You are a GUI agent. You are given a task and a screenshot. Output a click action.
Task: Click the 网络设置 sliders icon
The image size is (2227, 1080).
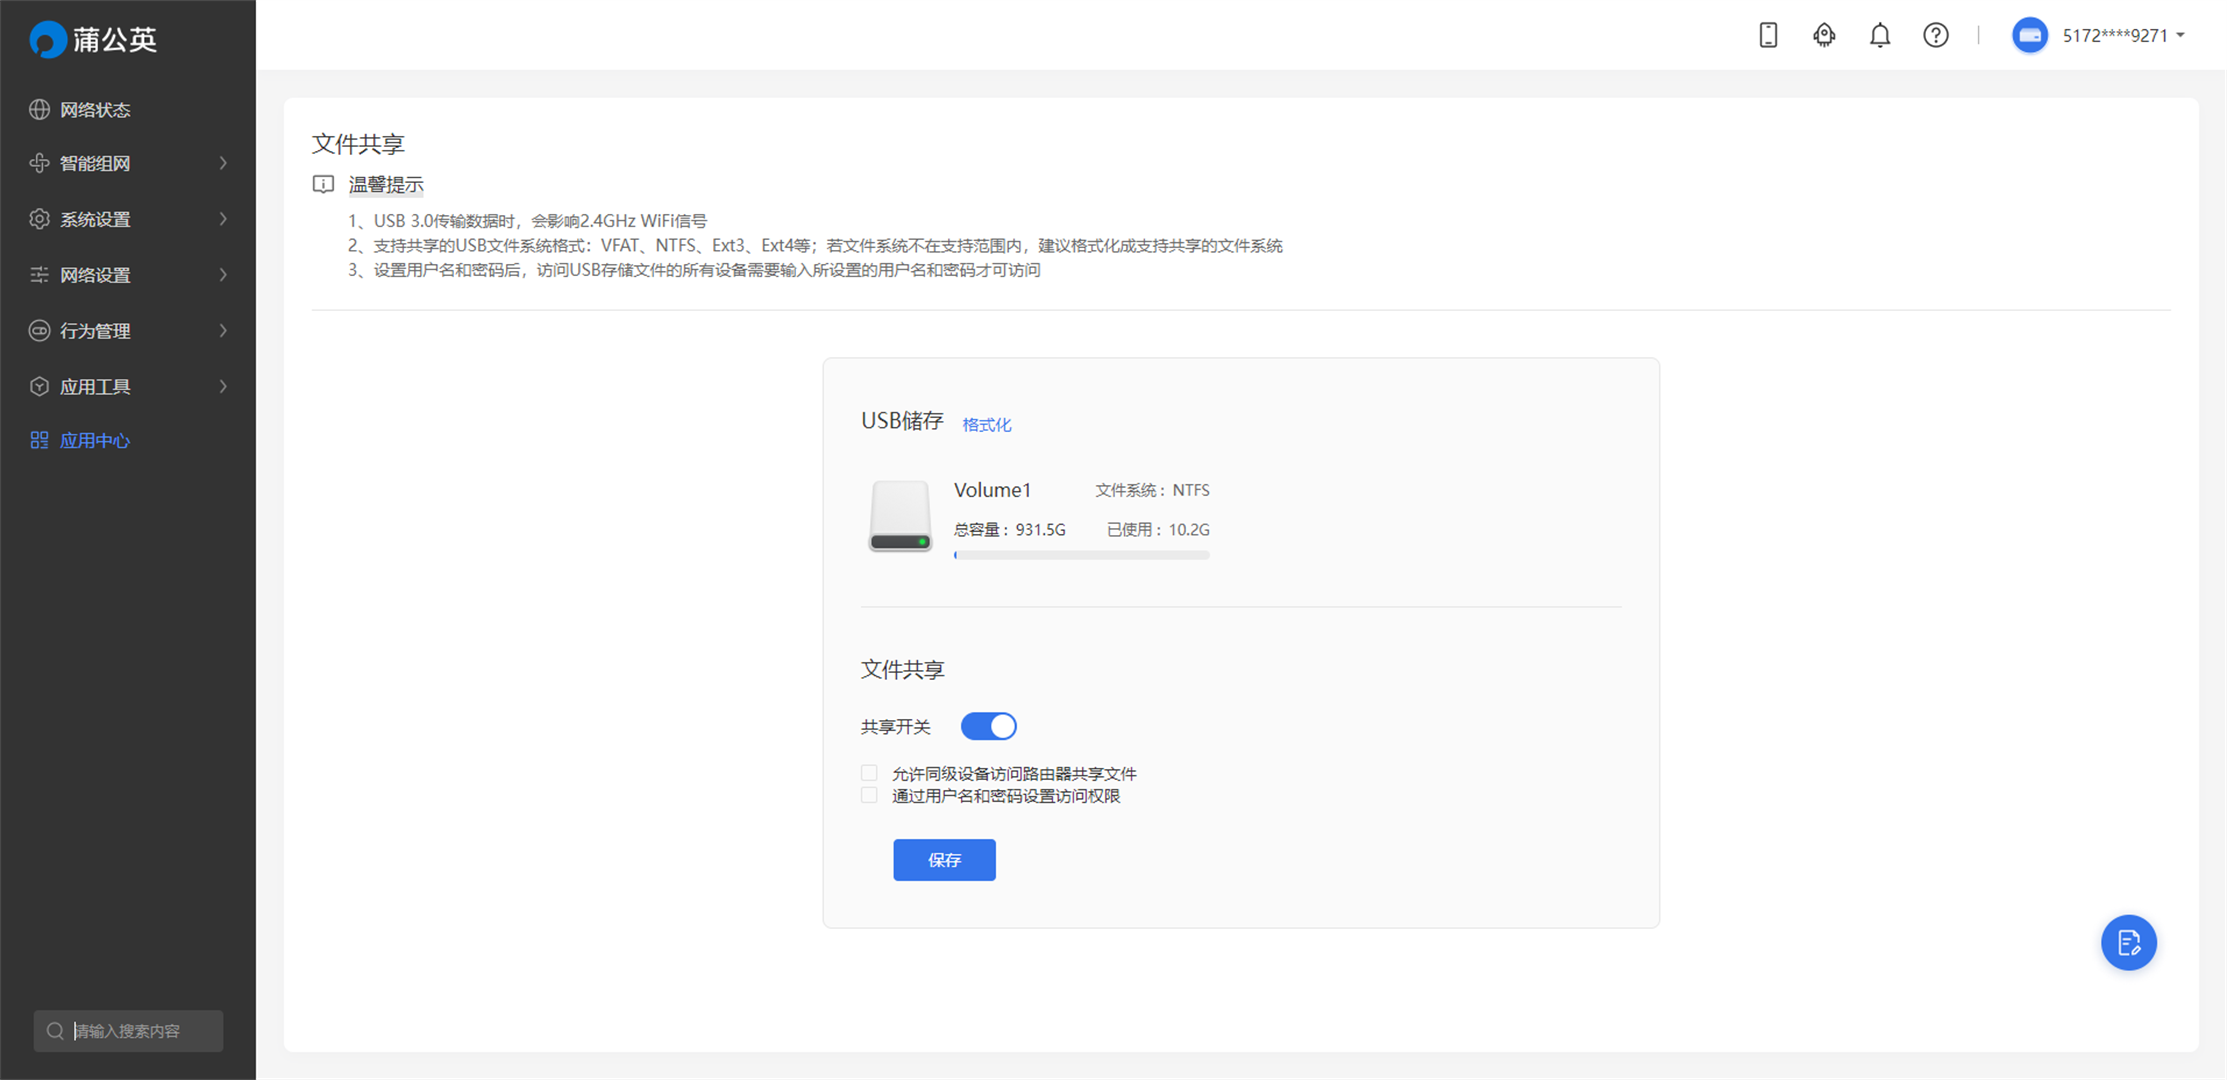39,274
